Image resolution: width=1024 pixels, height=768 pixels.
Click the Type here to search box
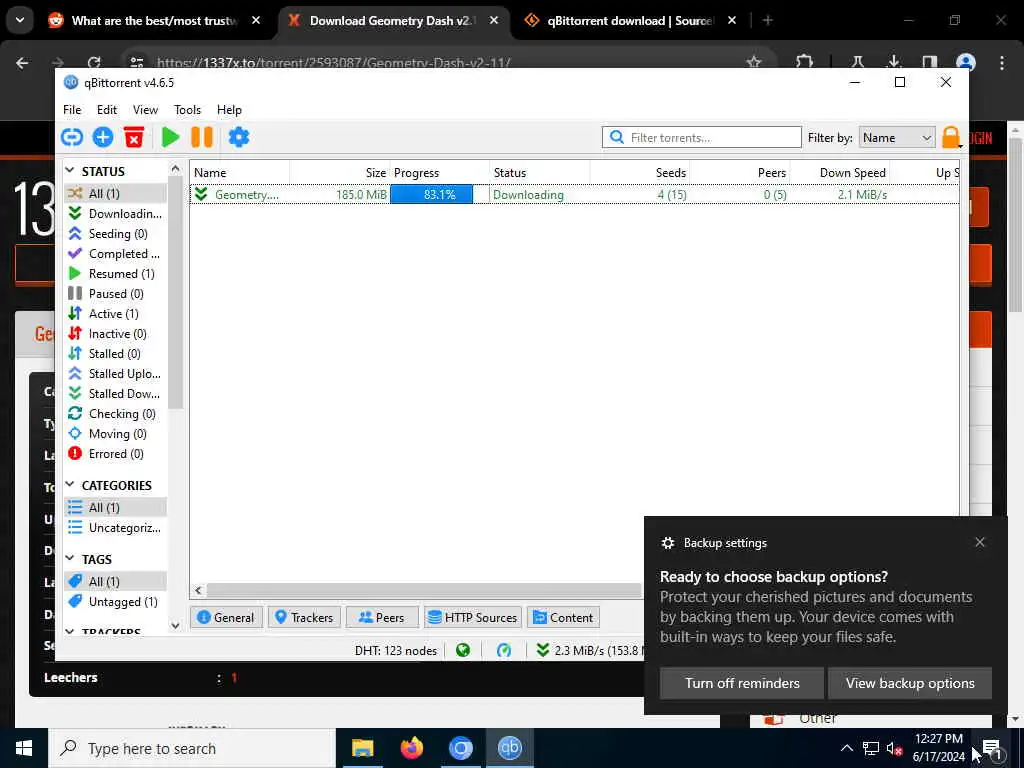pyautogui.click(x=191, y=748)
